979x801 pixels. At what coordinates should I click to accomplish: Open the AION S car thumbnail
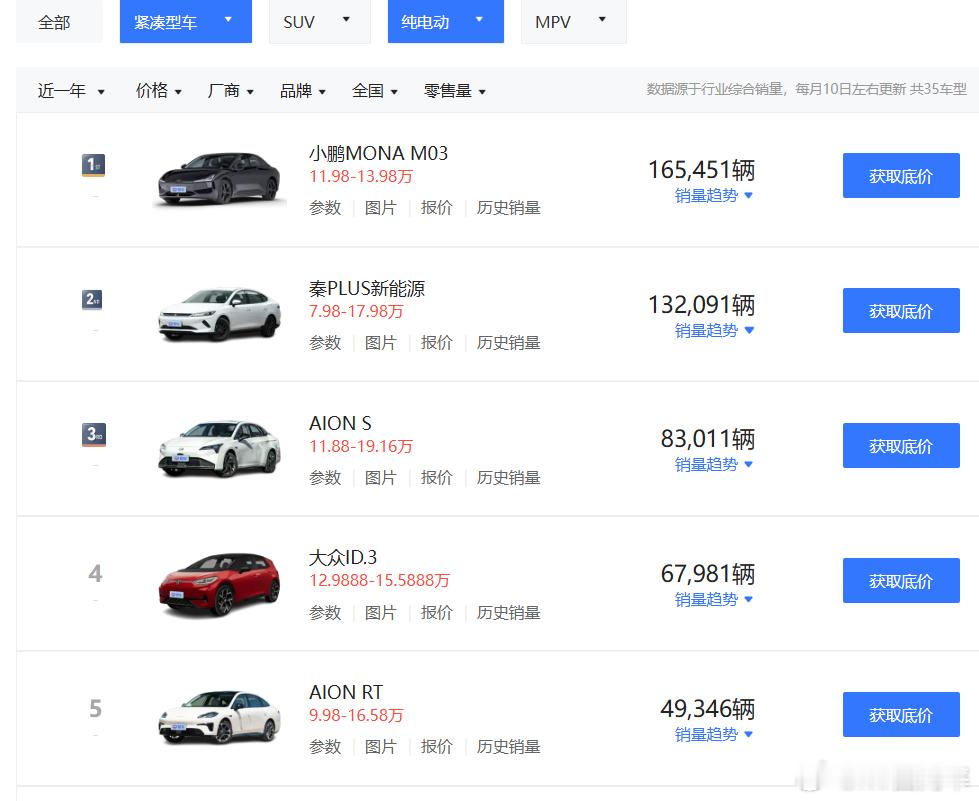click(219, 448)
